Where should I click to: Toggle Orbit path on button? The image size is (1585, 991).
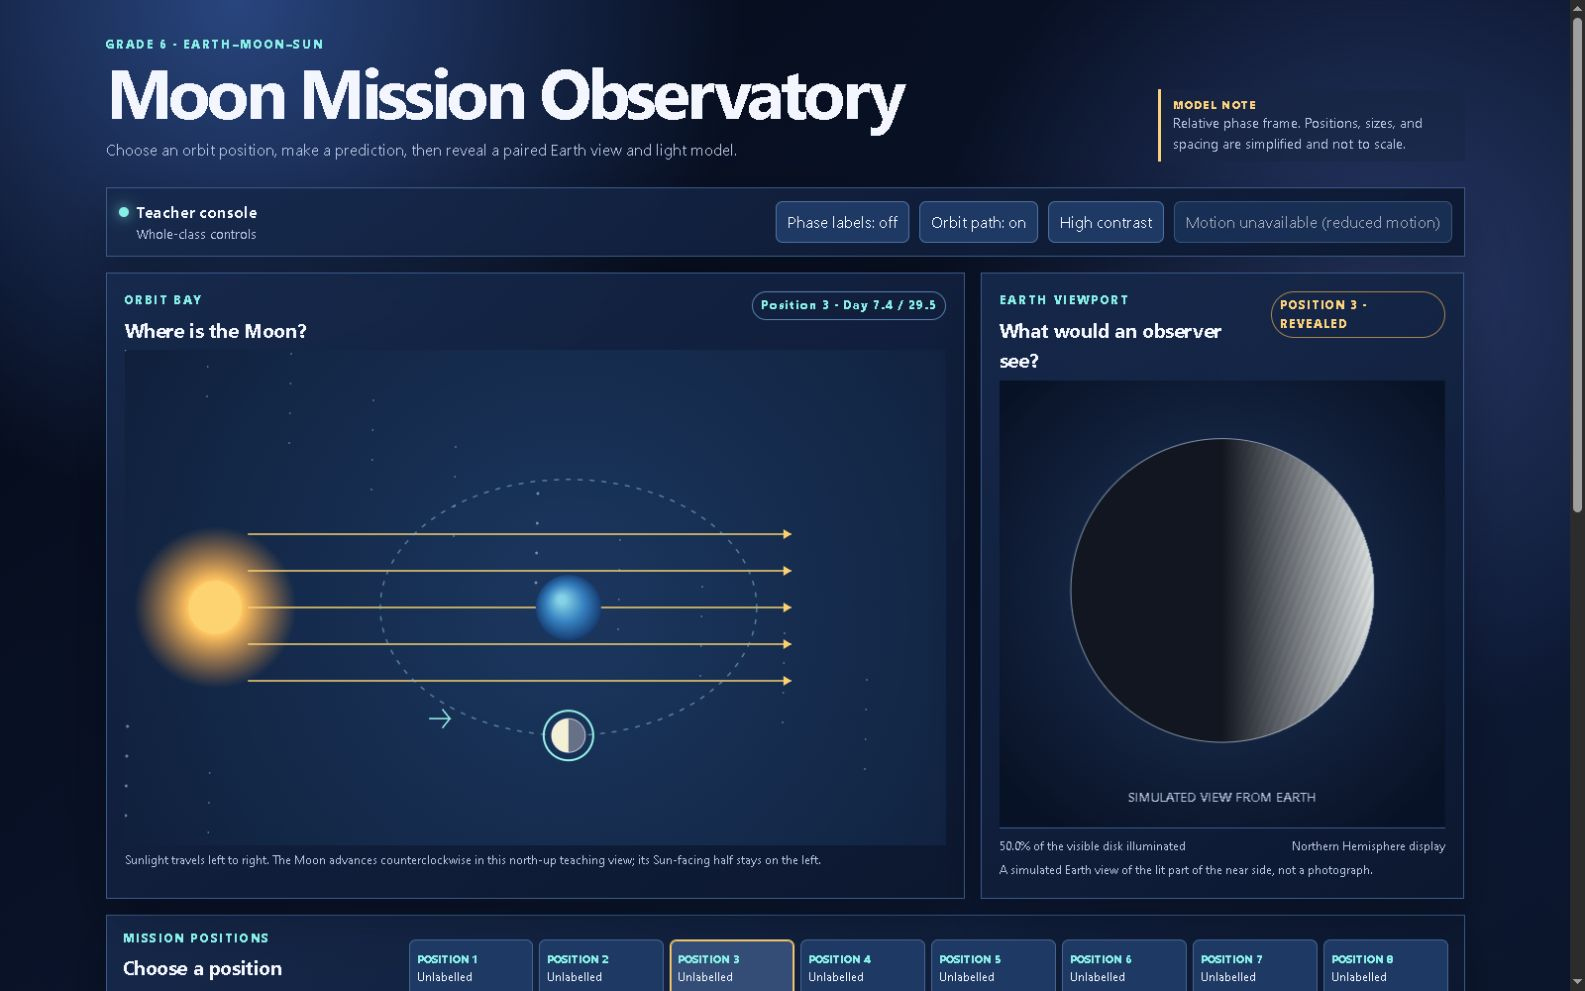[978, 222]
